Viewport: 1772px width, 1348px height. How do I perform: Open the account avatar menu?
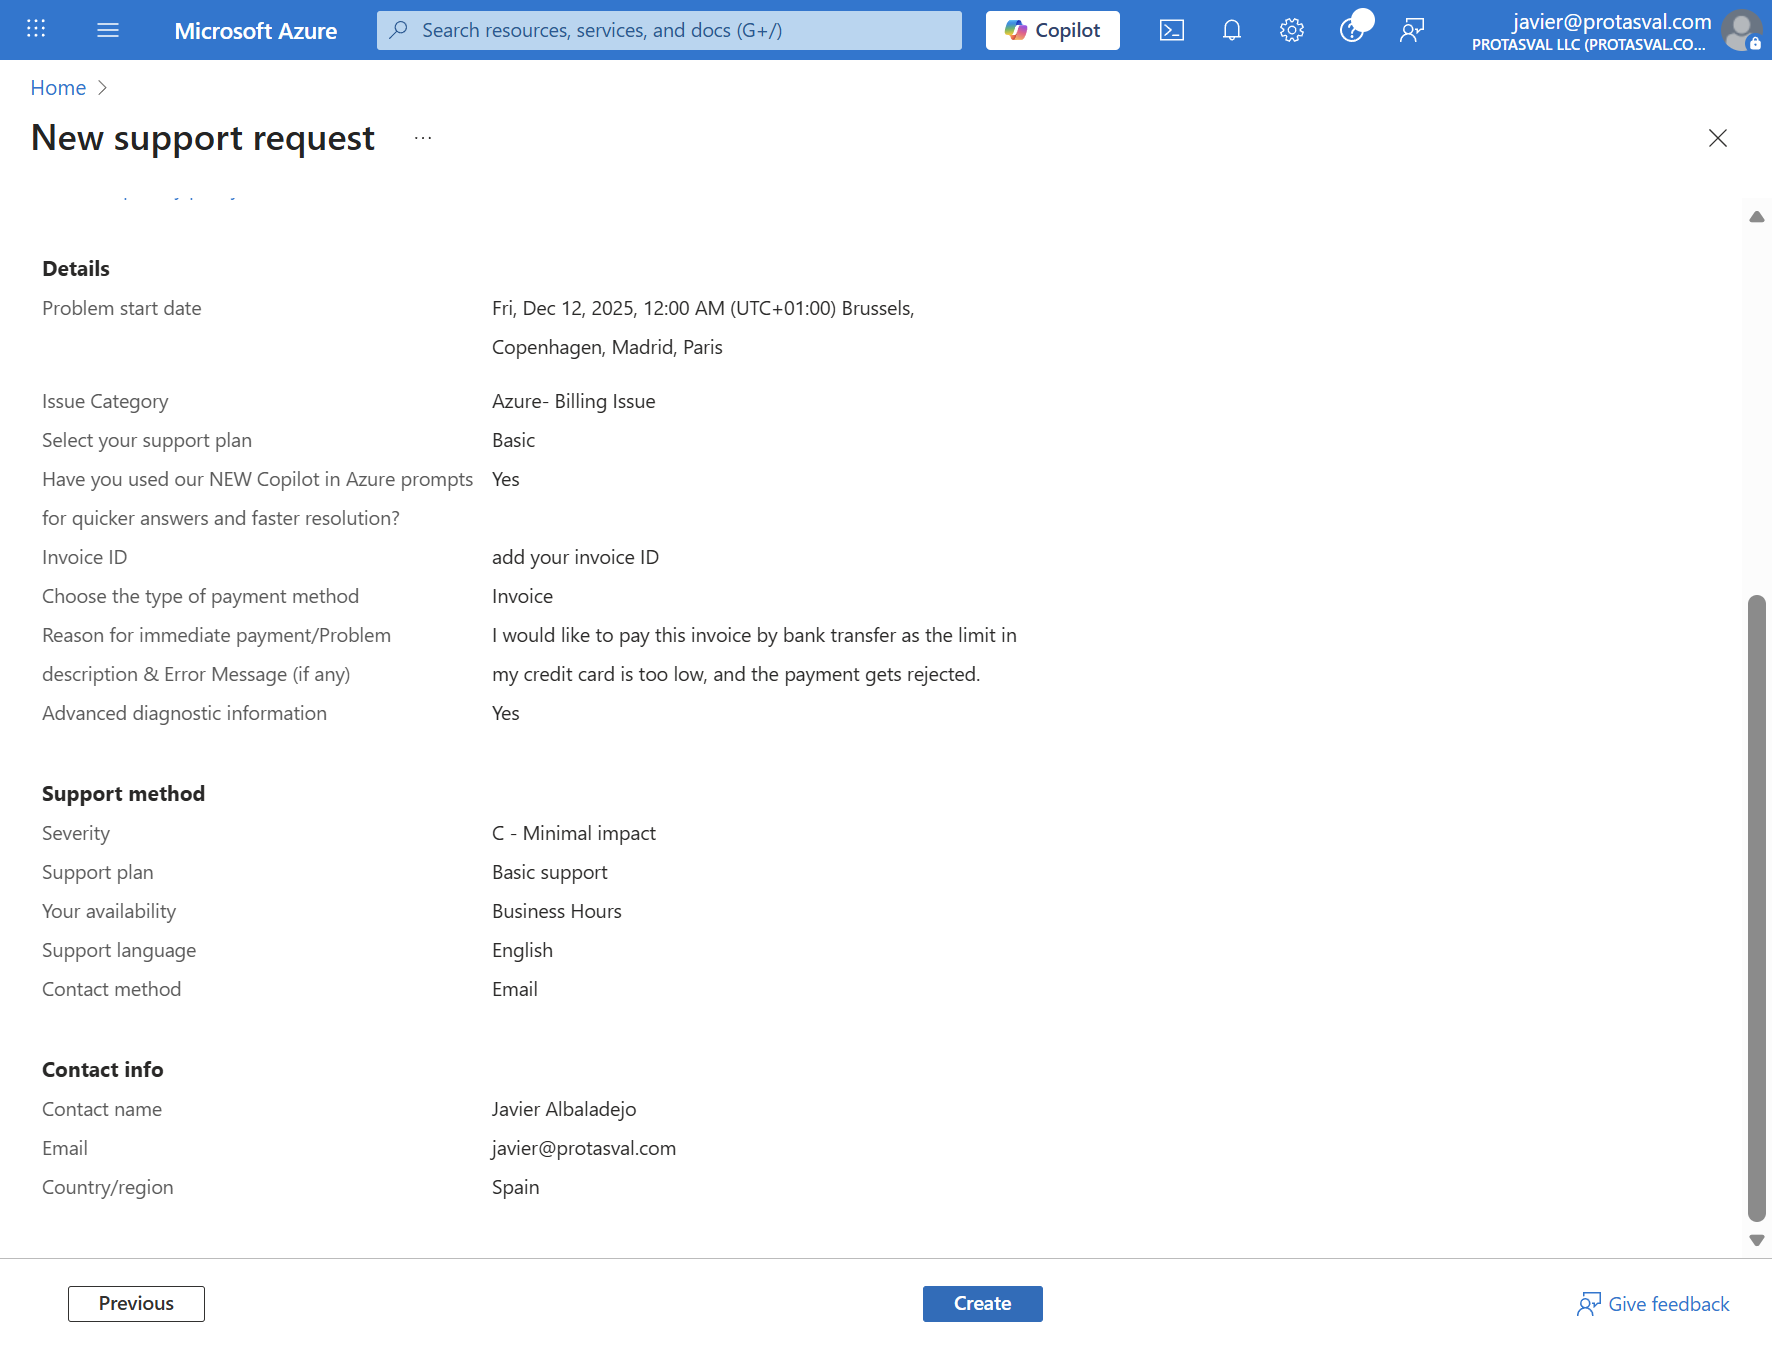(1742, 30)
